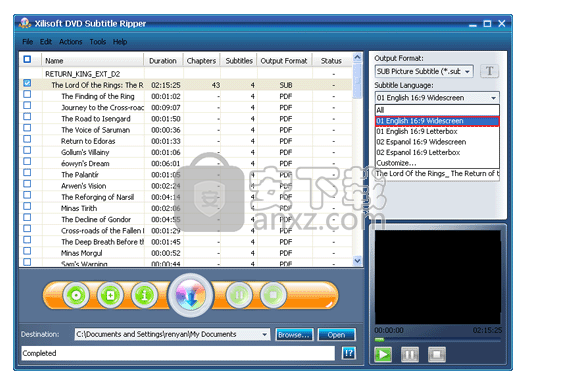Check The Finding of the Ring
This screenshot has width=564, height=388.
click(27, 94)
